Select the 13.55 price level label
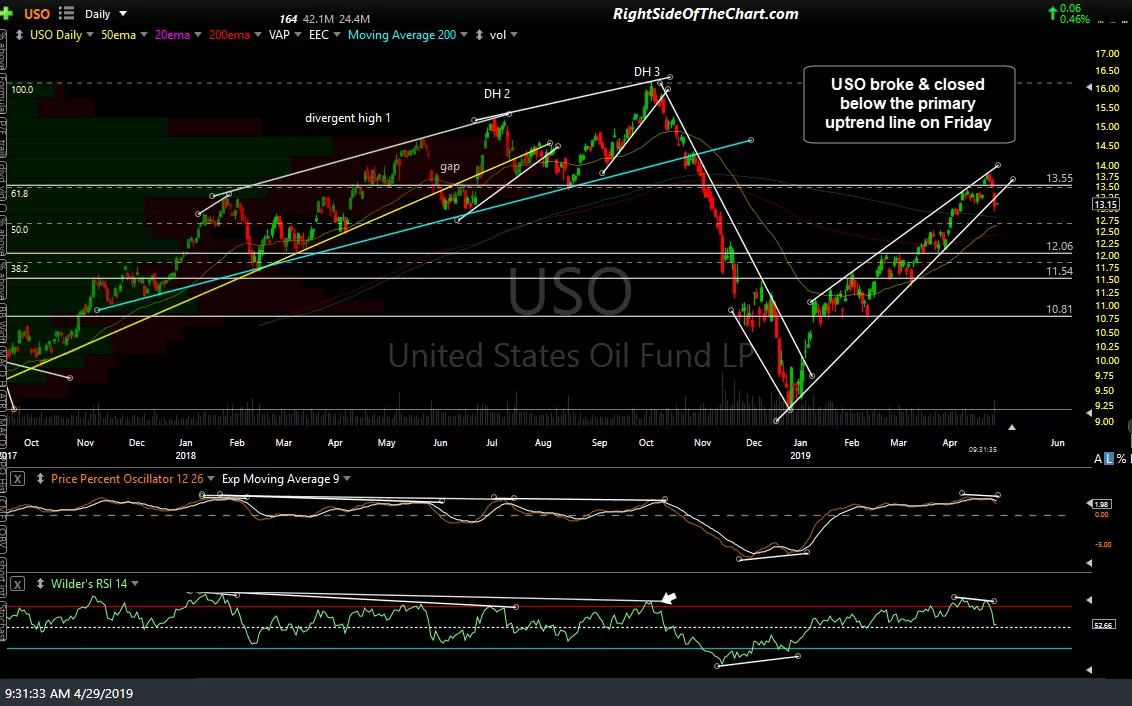The height and width of the screenshot is (706, 1132). [x=1059, y=178]
